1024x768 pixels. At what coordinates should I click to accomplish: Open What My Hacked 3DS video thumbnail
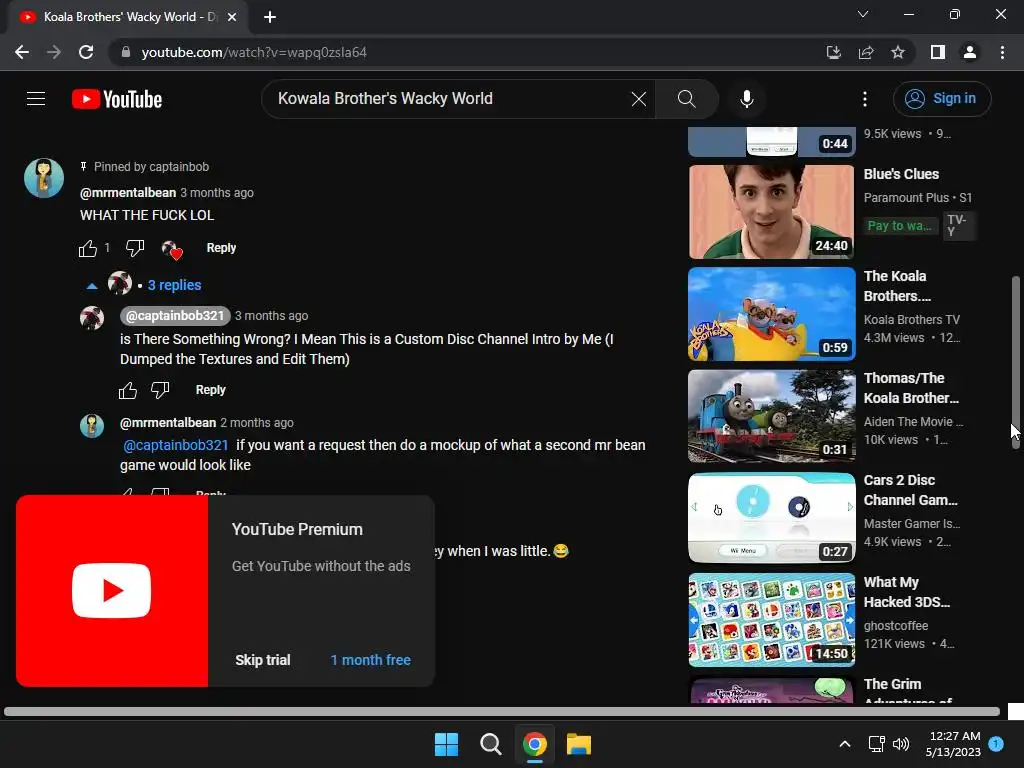(771, 620)
